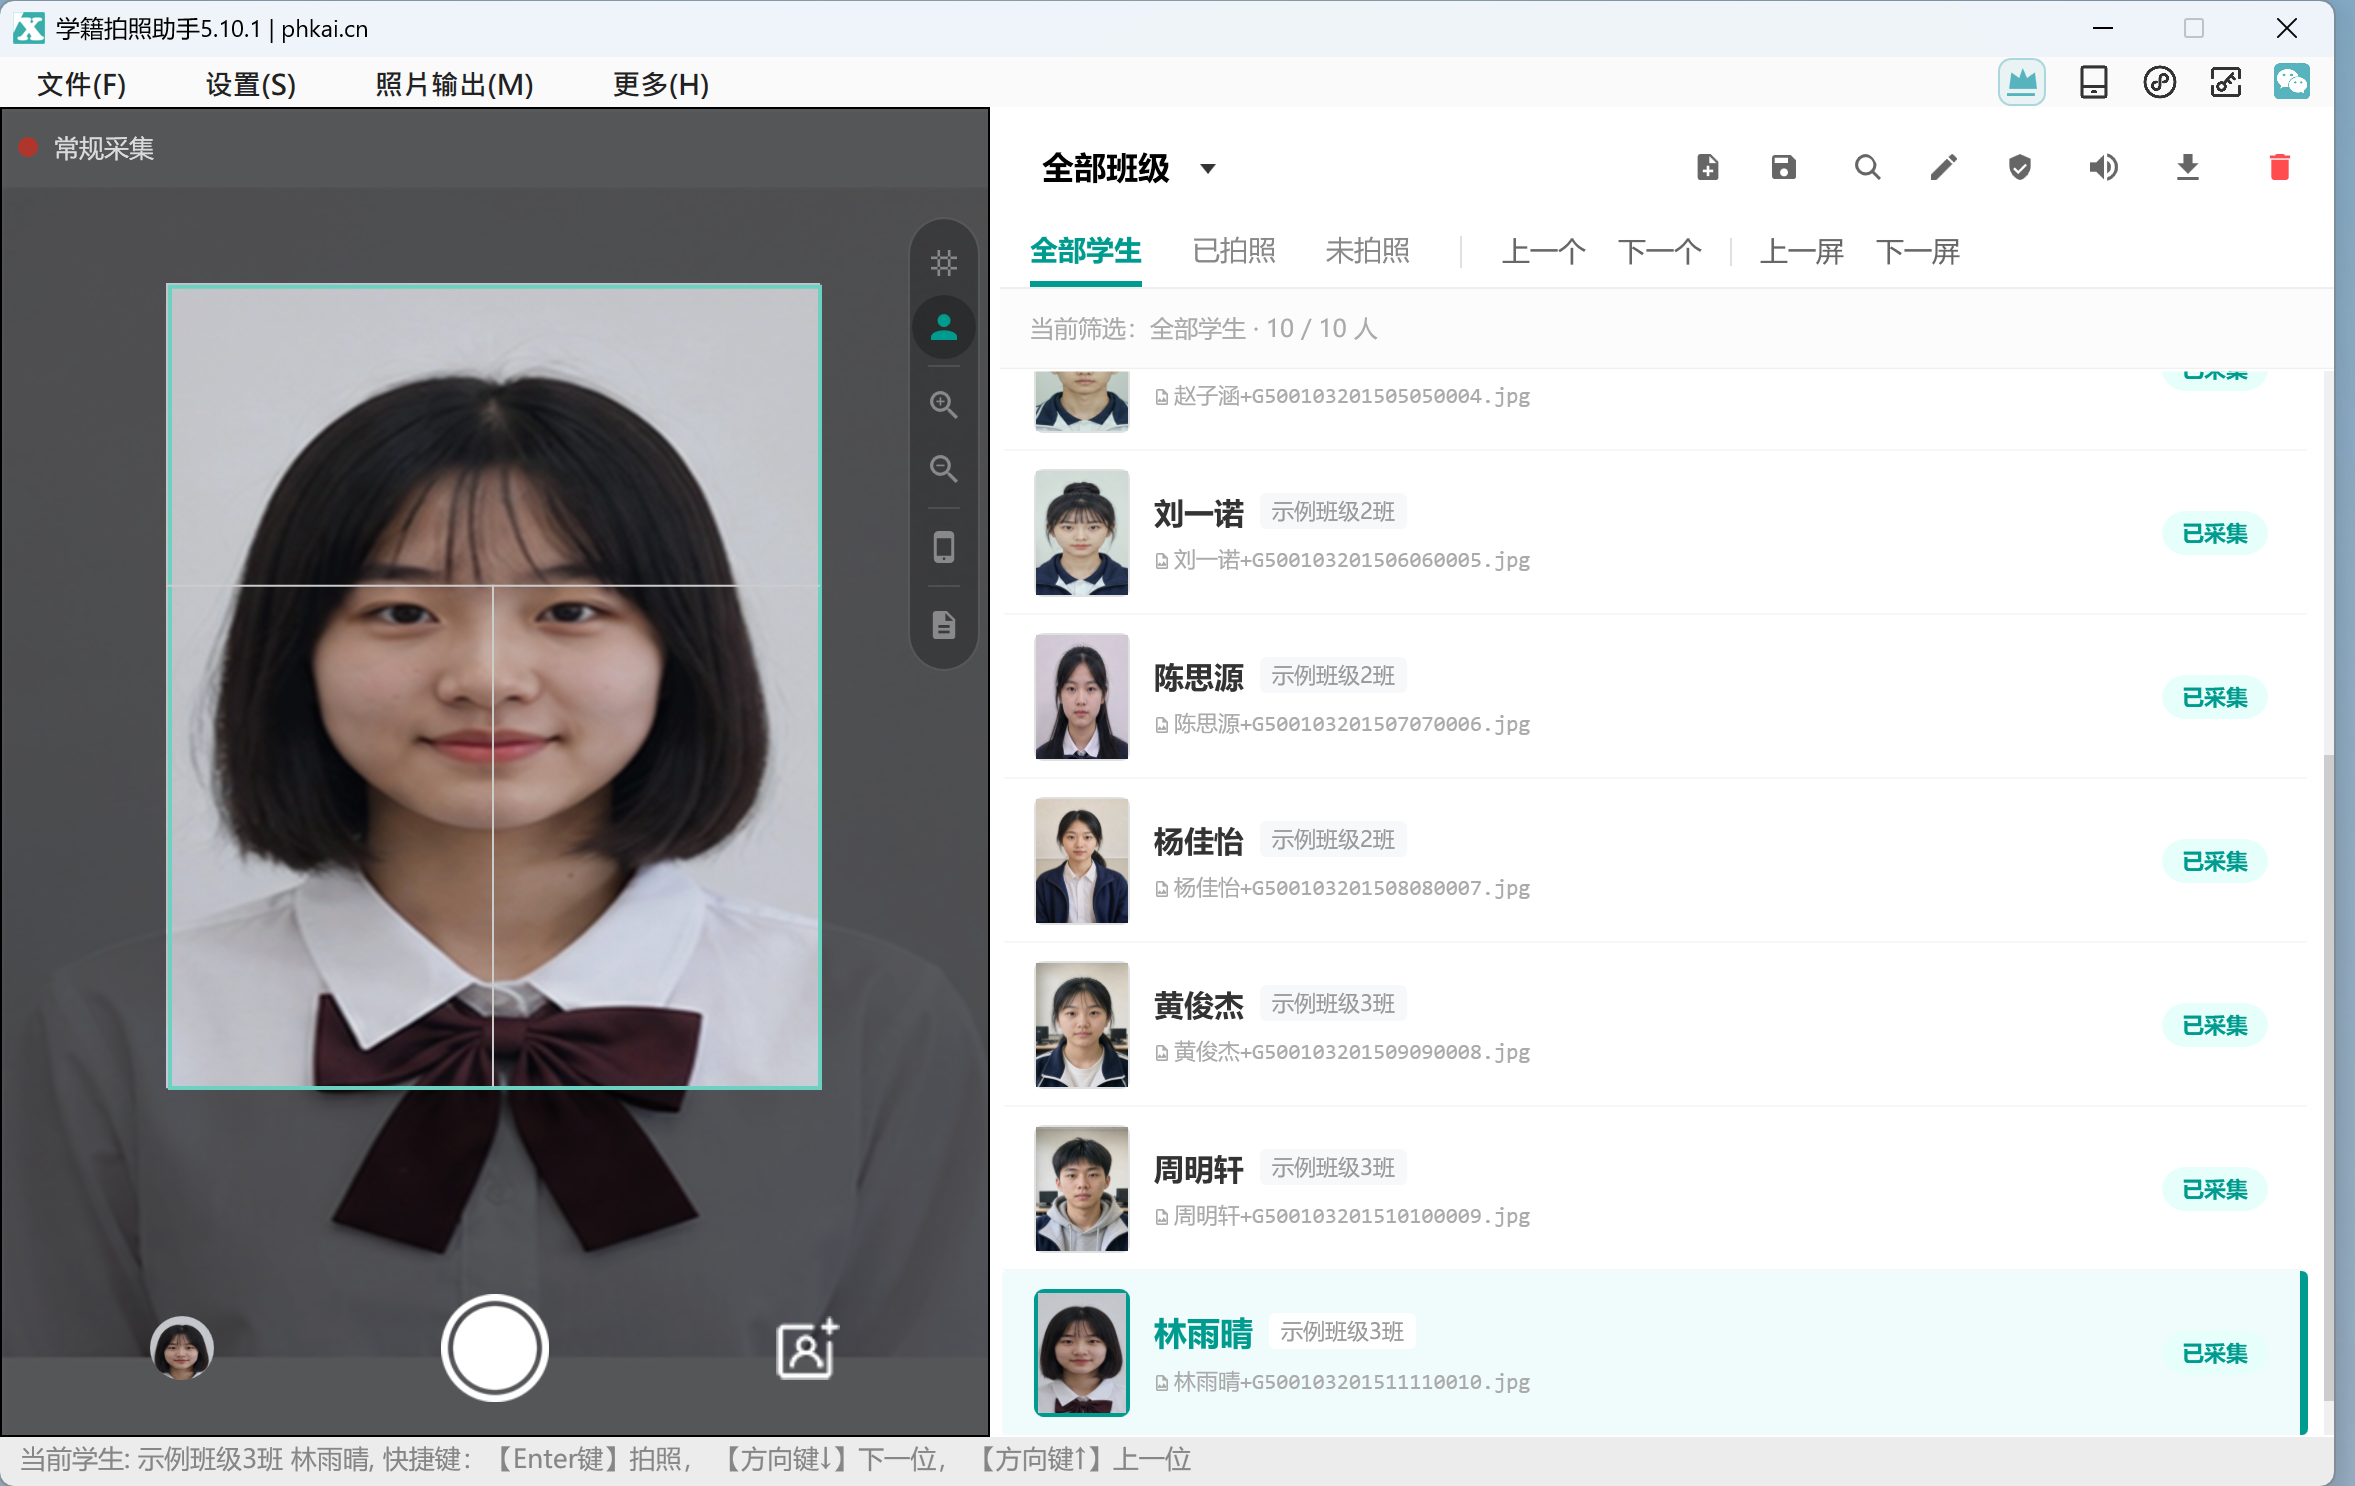
Task: Open last captured photo circular thumbnail
Action: (x=181, y=1349)
